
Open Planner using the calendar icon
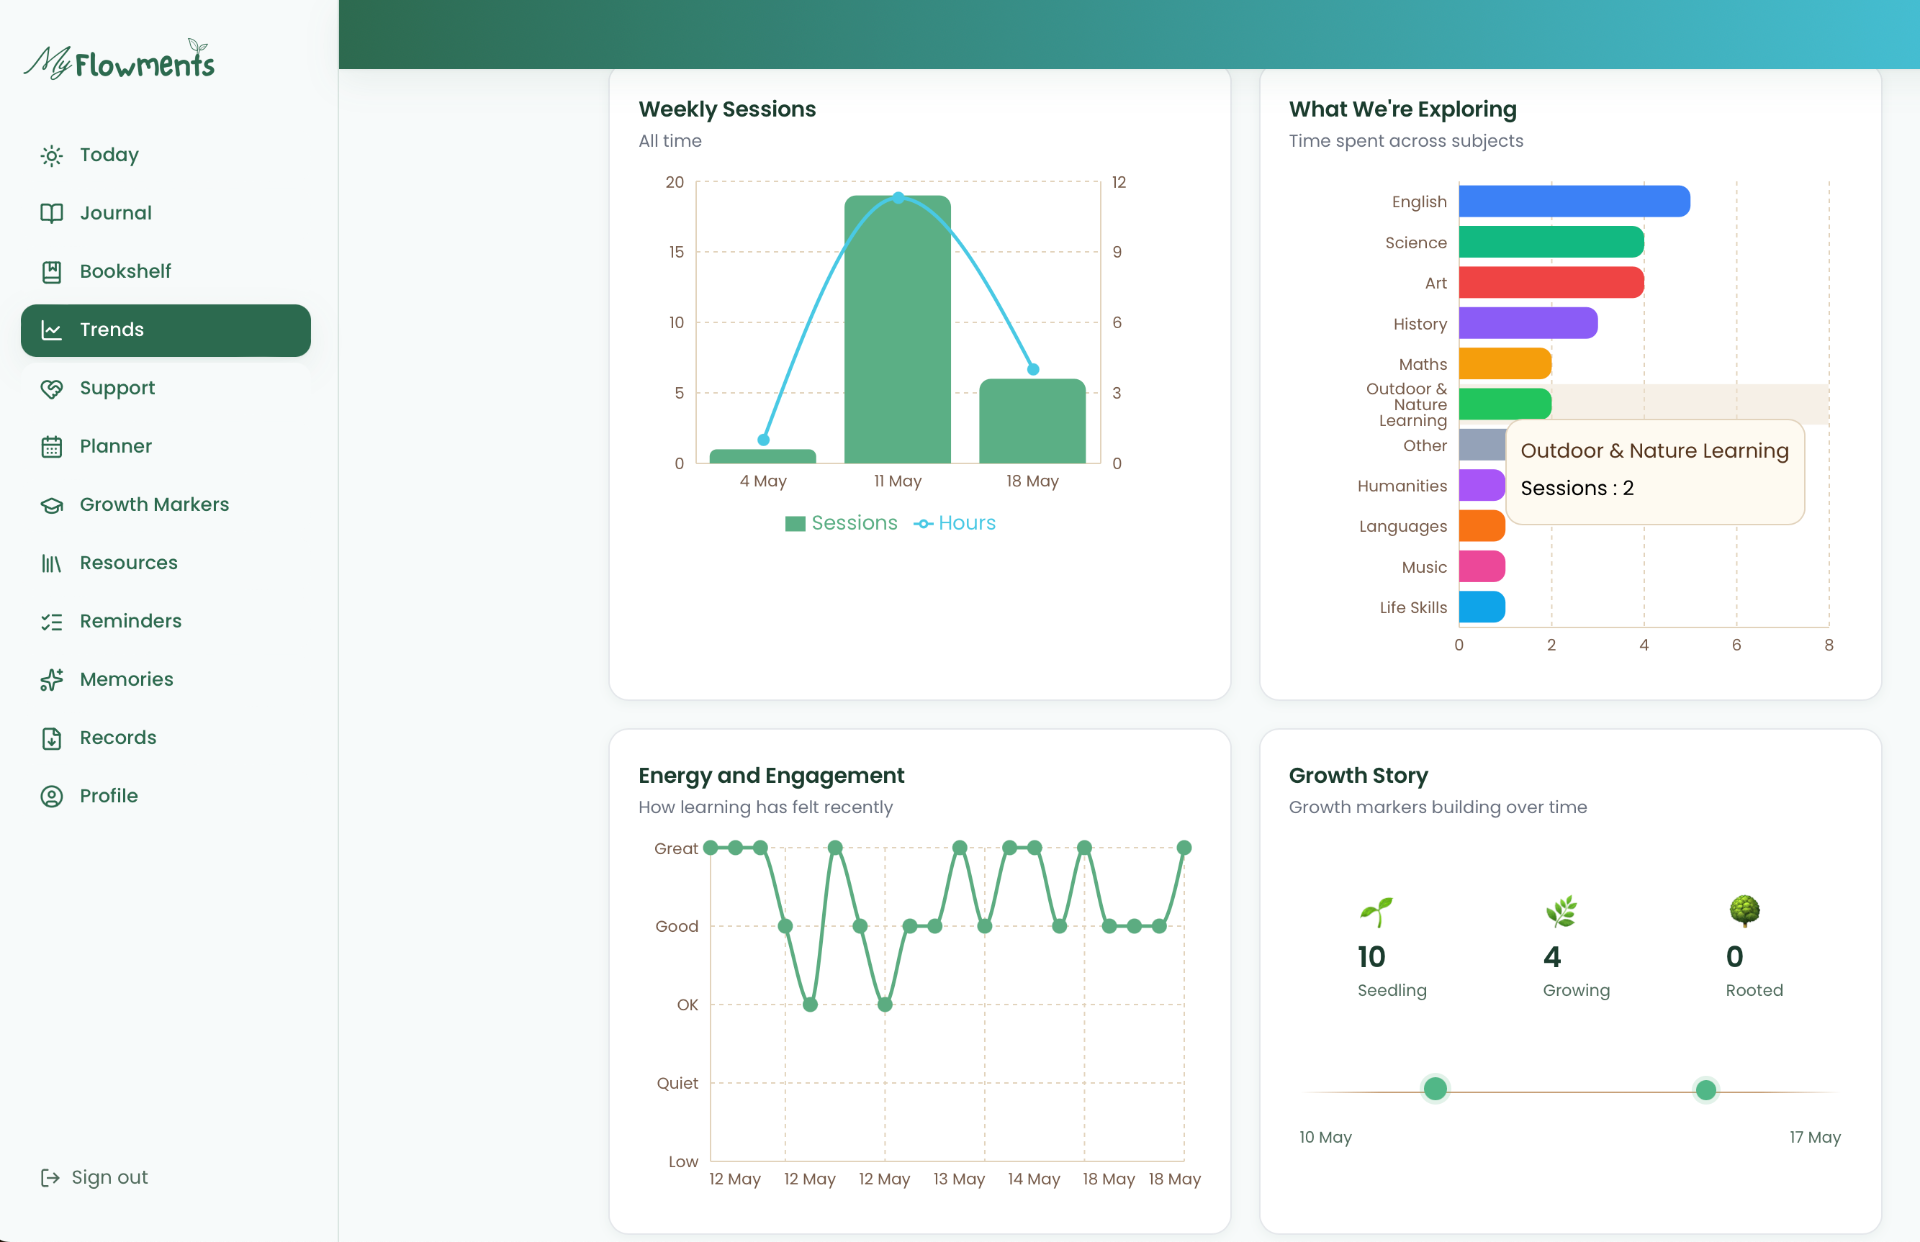click(52, 446)
